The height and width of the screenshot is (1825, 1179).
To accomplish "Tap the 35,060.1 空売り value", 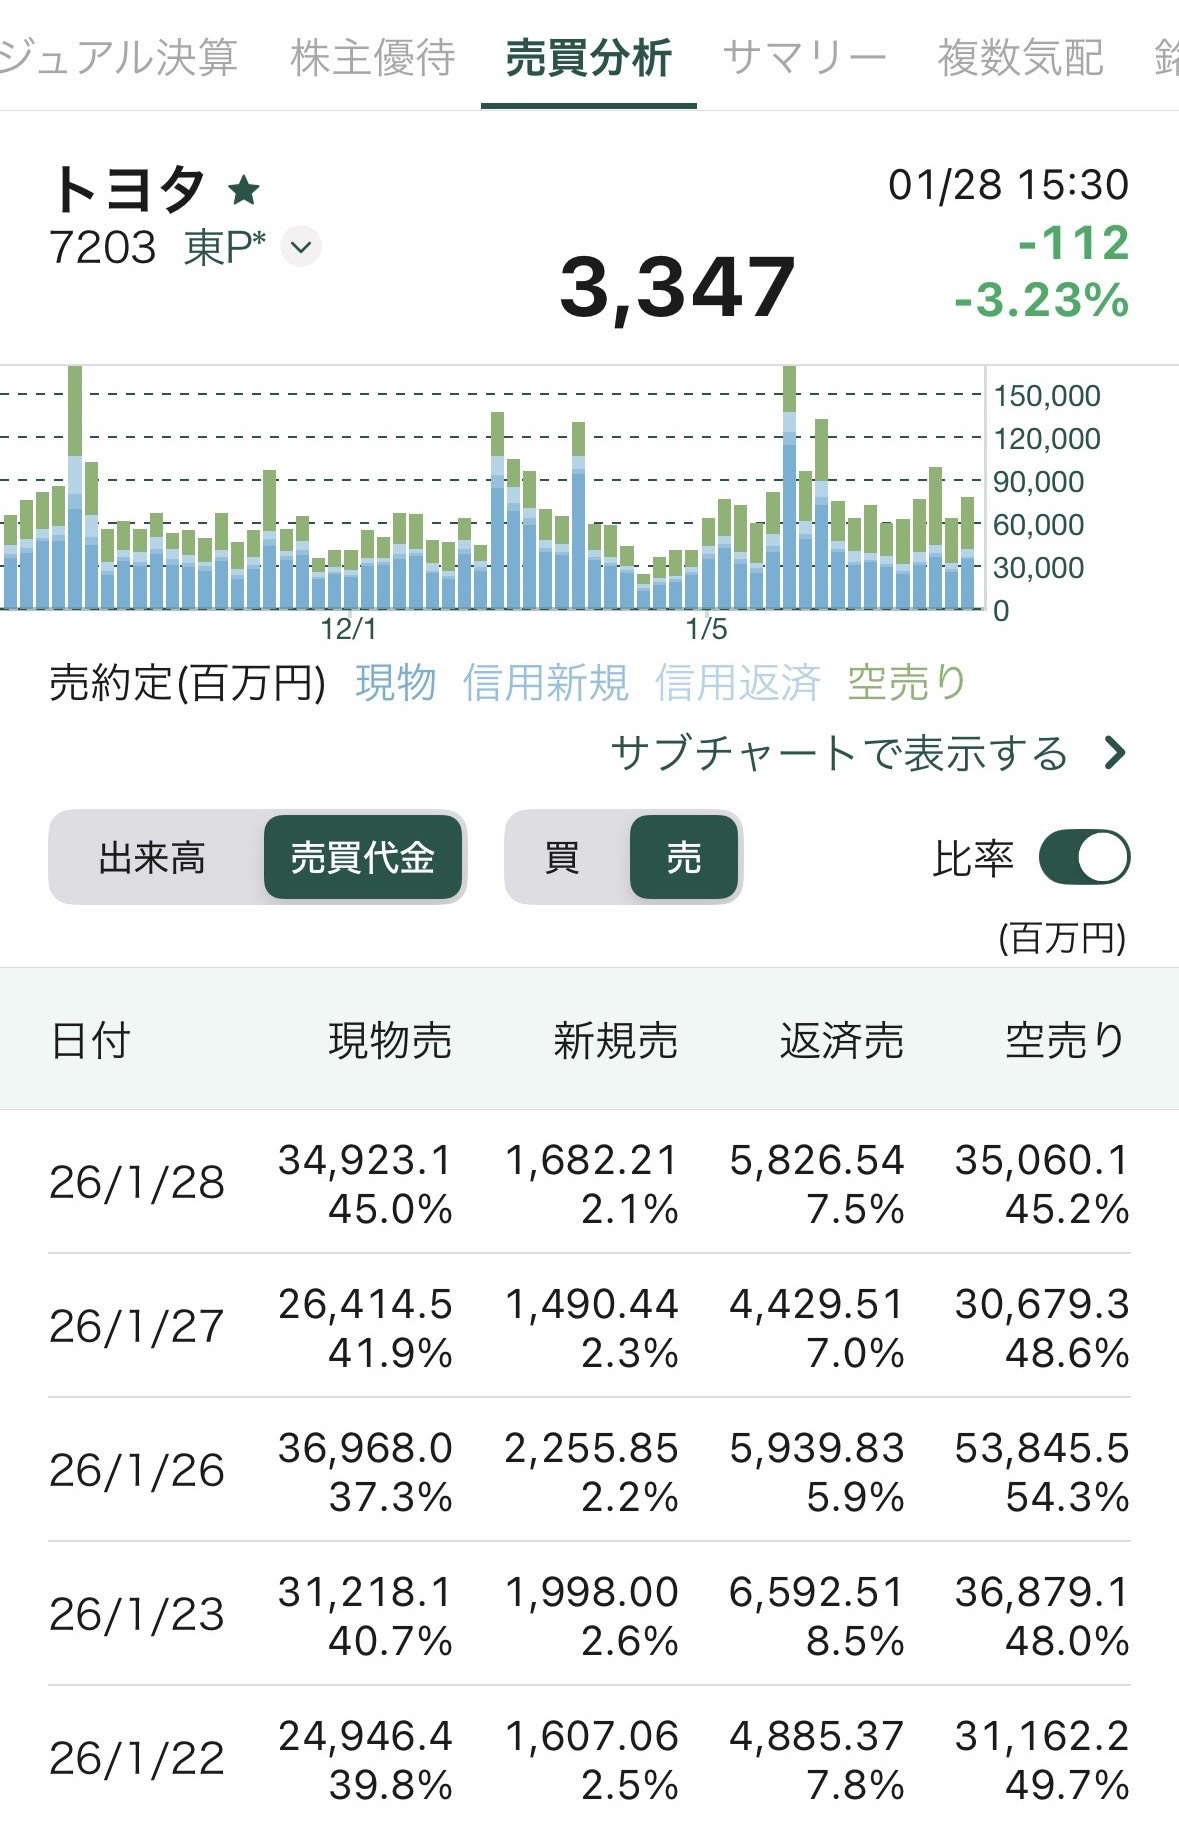I will 1042,1160.
